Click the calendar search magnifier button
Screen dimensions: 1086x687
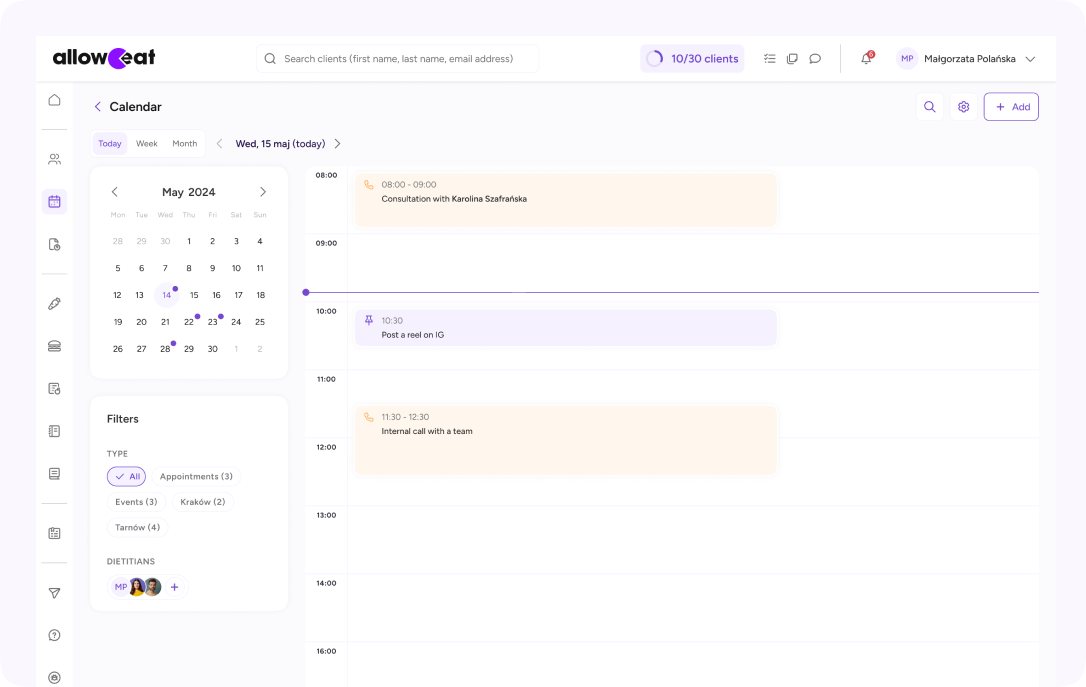(x=929, y=107)
